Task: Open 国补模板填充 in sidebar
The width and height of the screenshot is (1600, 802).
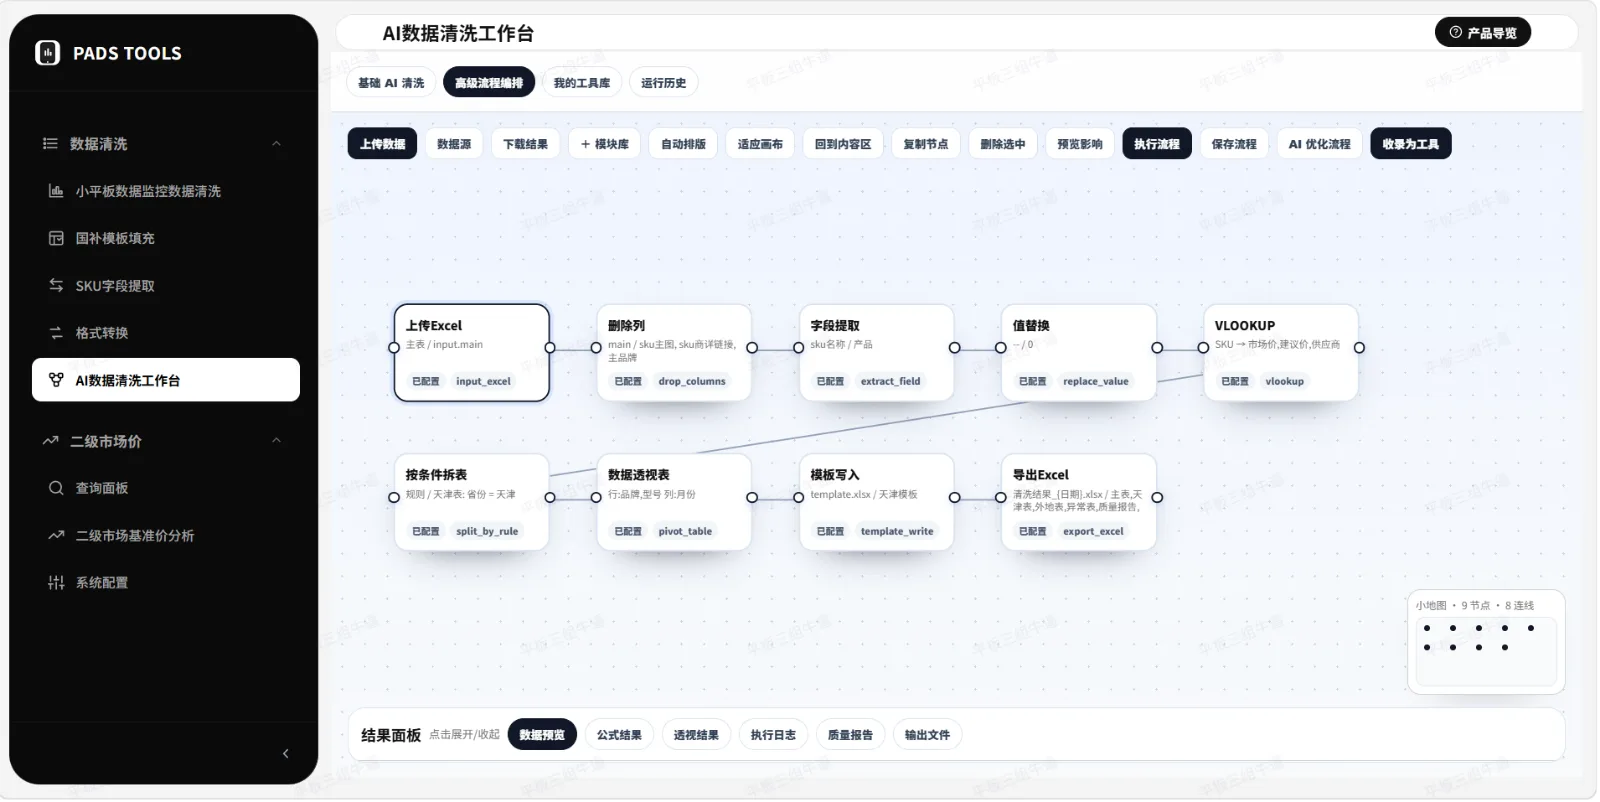Action: pos(166,238)
